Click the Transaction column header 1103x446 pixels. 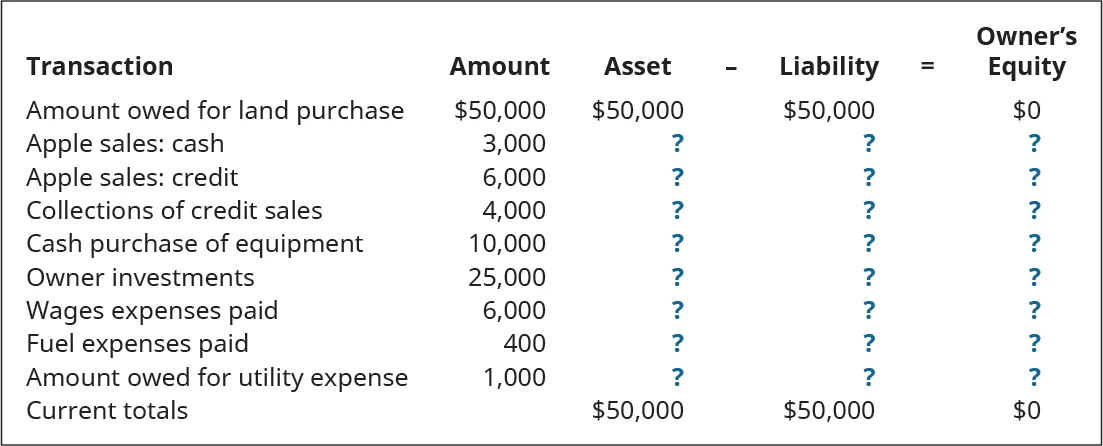tap(99, 67)
